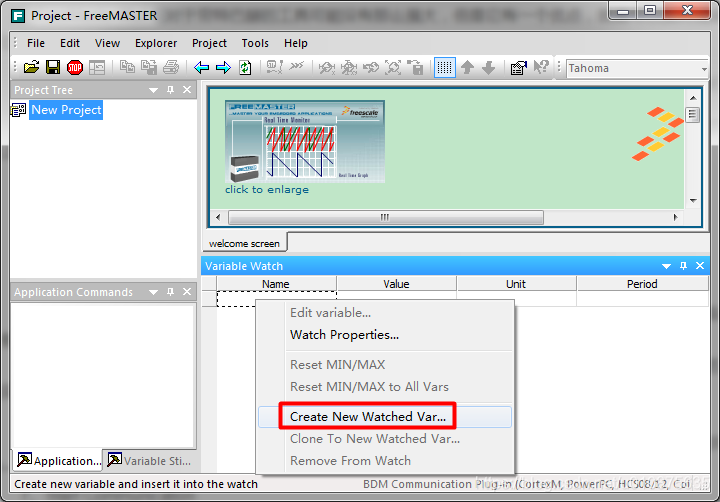
Task: Switch to the Variable Stimulus bottom tab
Action: tap(150, 460)
